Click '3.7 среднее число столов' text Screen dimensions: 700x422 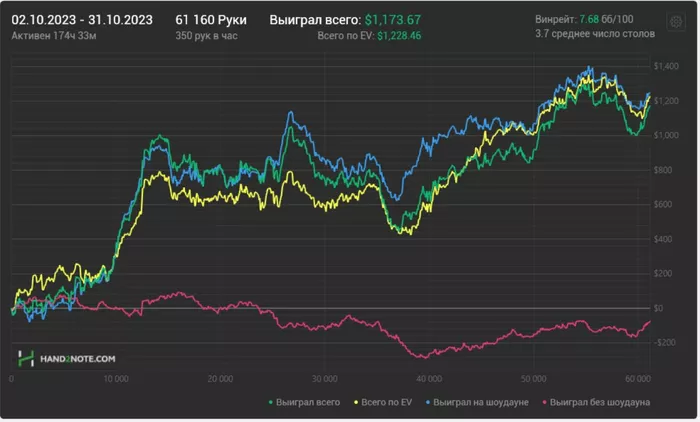595,34
